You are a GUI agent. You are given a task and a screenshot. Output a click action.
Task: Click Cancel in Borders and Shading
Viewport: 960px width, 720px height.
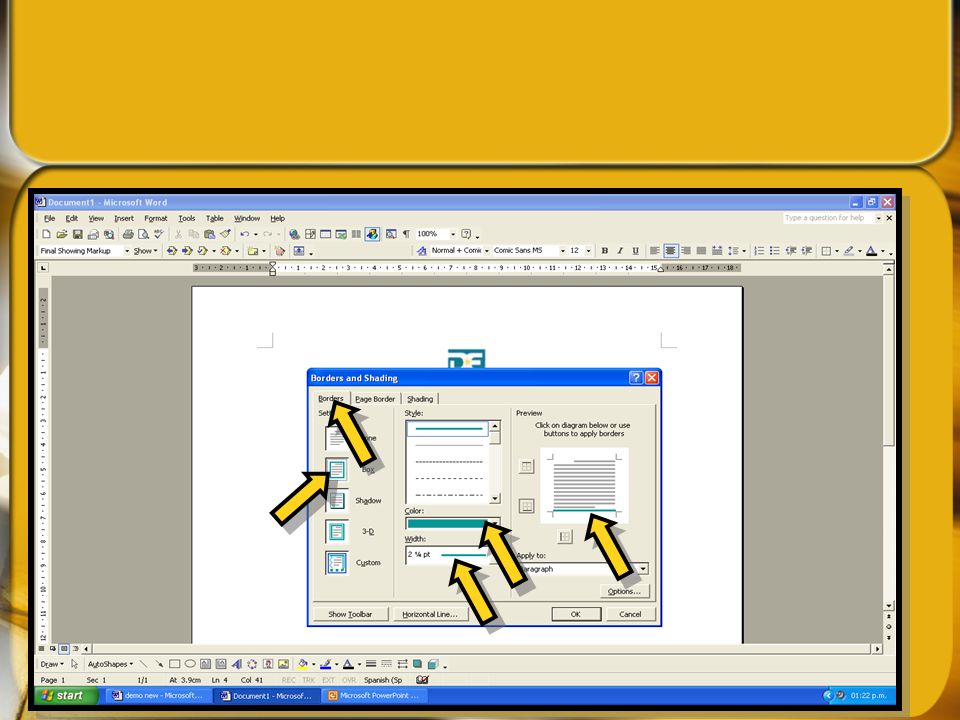click(630, 614)
